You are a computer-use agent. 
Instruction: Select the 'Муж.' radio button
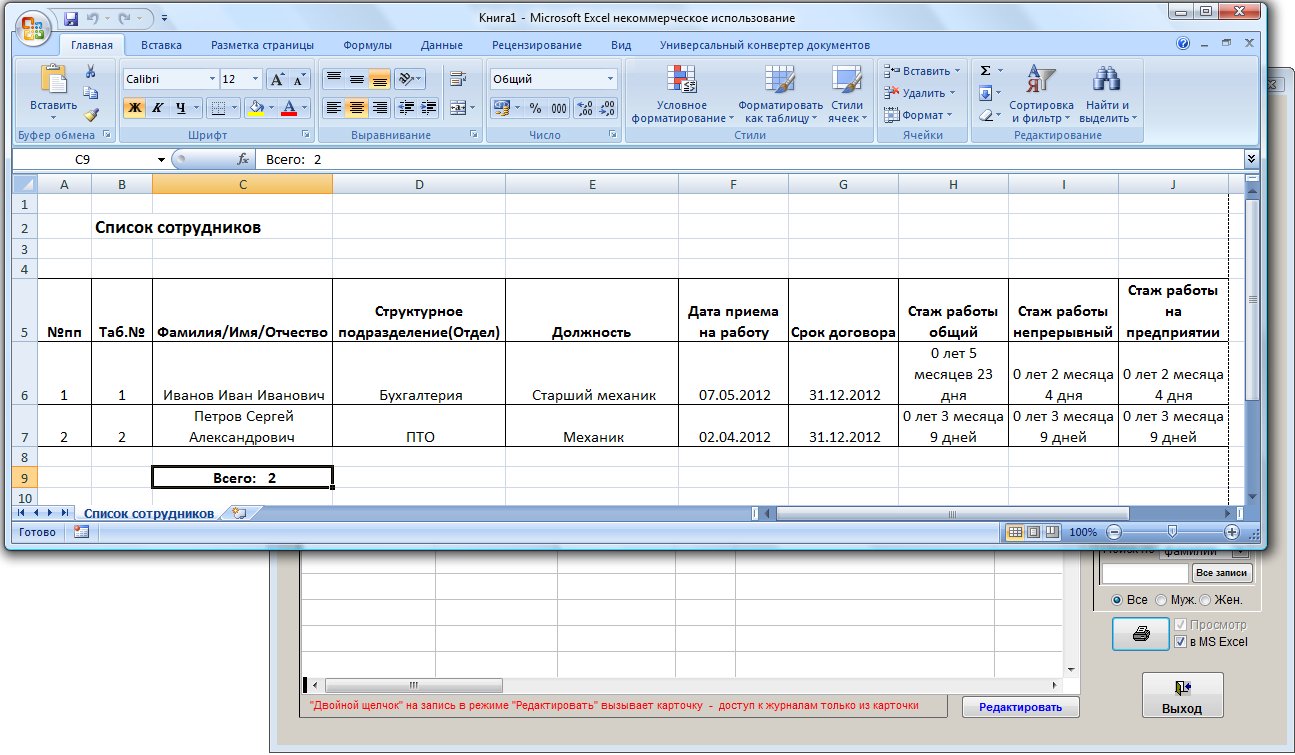(x=1161, y=600)
